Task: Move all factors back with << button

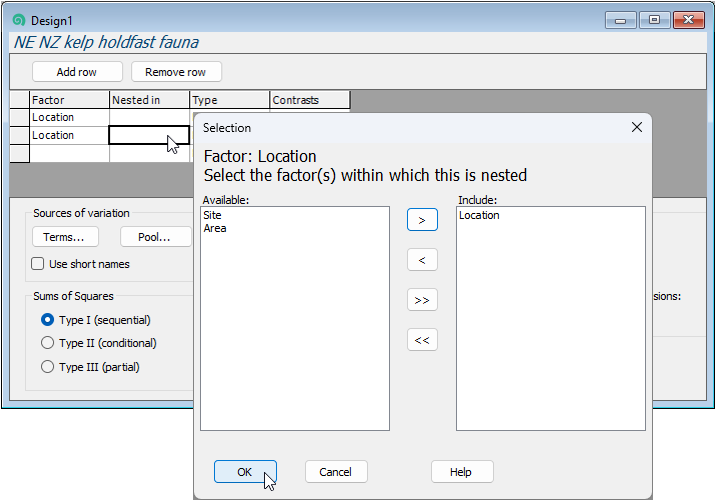Action: pos(422,340)
